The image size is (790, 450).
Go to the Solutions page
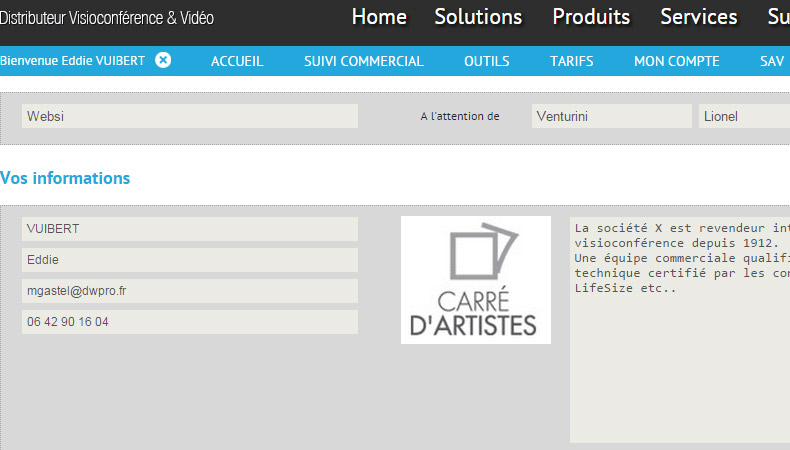[x=478, y=17]
